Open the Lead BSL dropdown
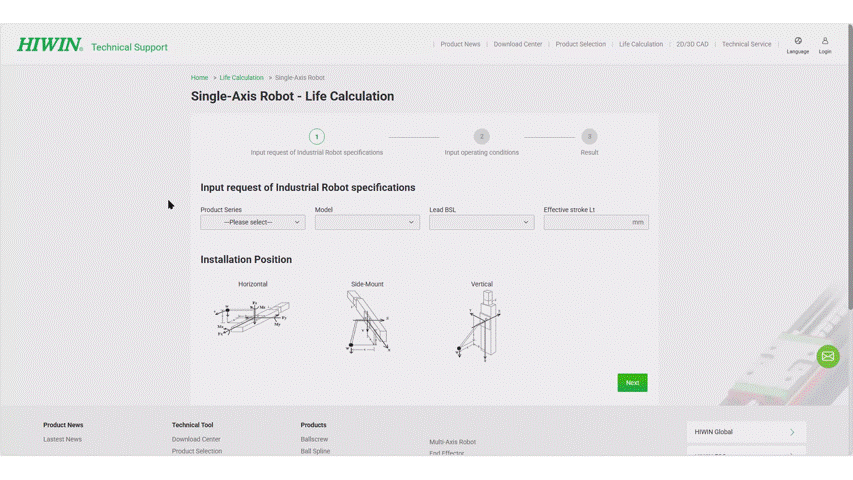 coord(481,222)
